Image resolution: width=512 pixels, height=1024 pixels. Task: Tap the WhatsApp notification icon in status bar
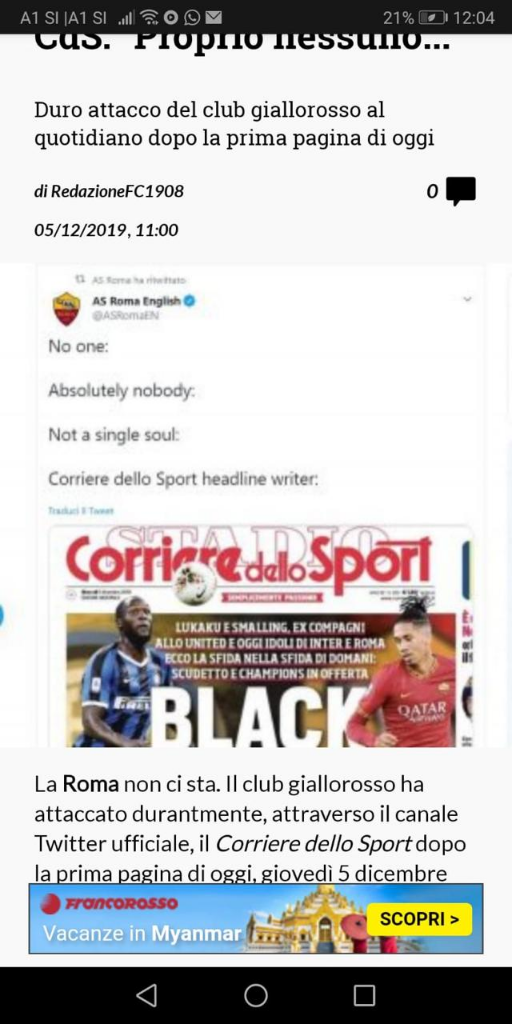193,18
